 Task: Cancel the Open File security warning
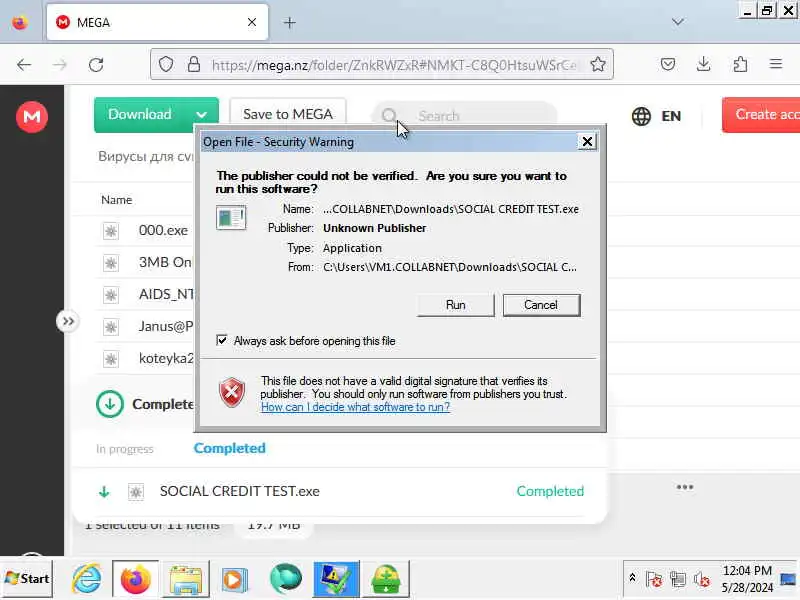[x=541, y=305]
